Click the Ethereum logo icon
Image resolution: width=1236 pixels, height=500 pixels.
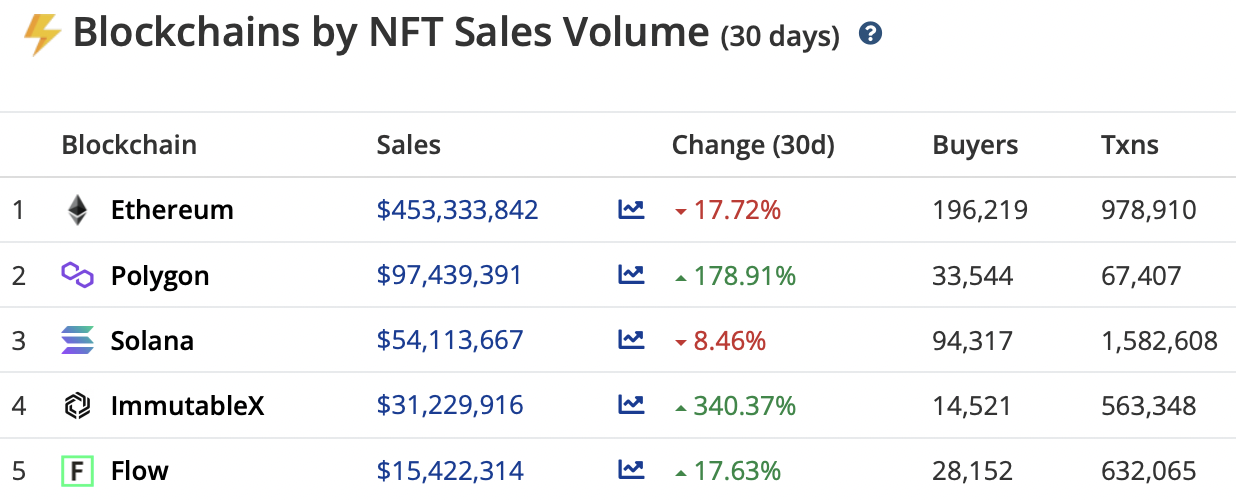click(x=77, y=210)
